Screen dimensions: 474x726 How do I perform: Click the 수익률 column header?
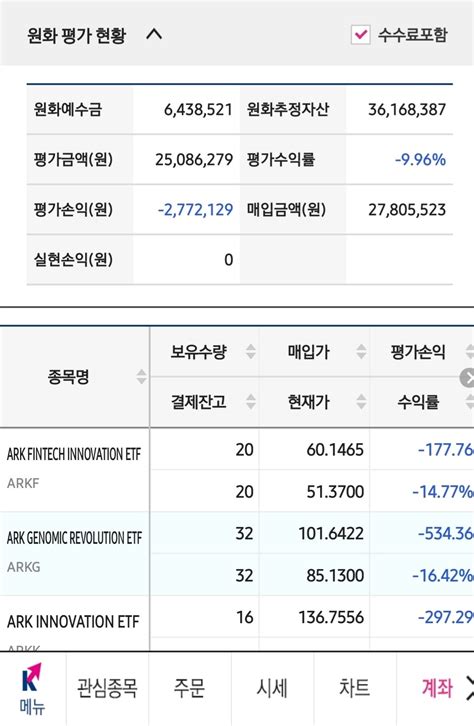(418, 402)
